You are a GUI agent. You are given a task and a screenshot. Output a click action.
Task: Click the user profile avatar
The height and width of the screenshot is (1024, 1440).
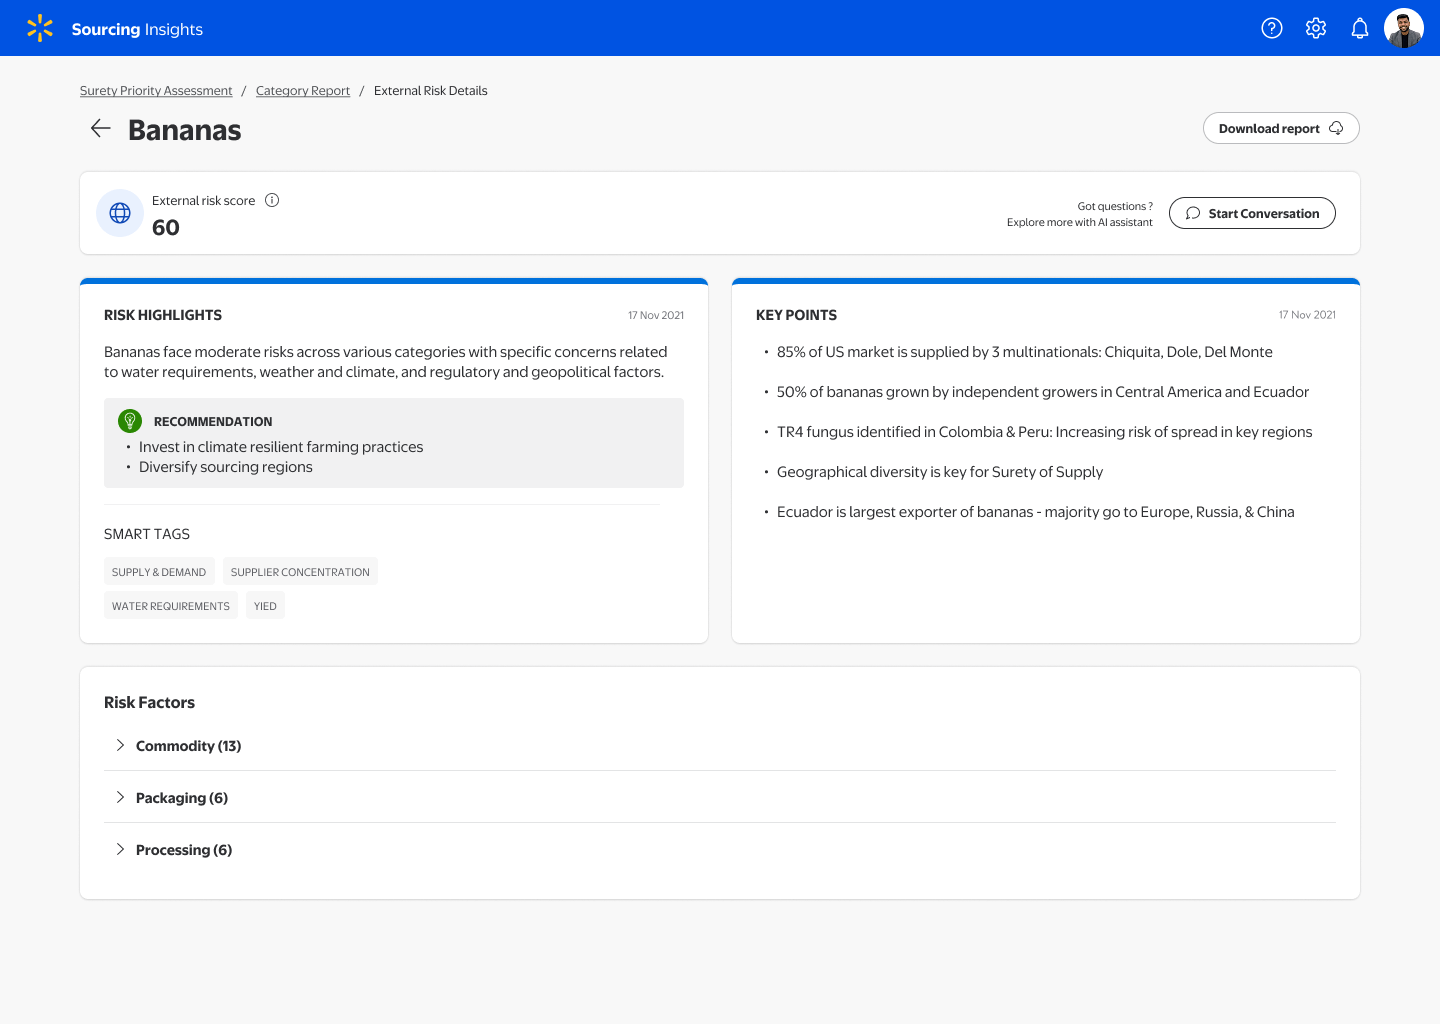(1404, 28)
